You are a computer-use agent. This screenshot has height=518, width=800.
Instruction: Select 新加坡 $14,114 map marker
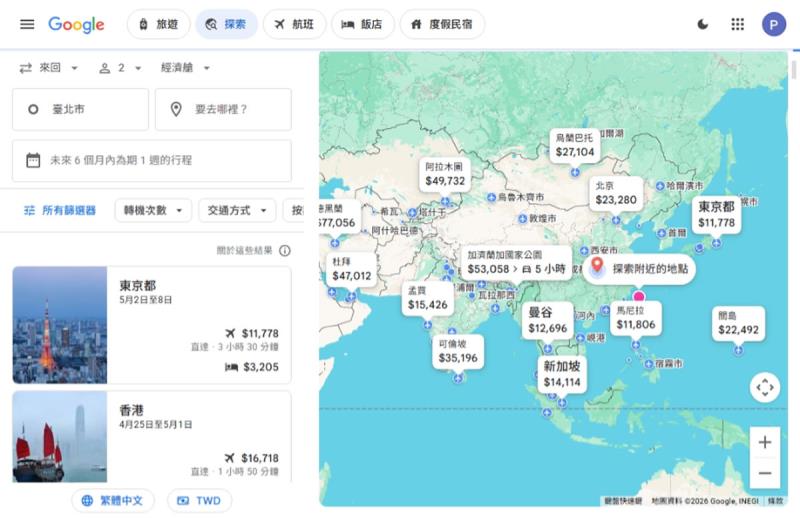click(562, 375)
